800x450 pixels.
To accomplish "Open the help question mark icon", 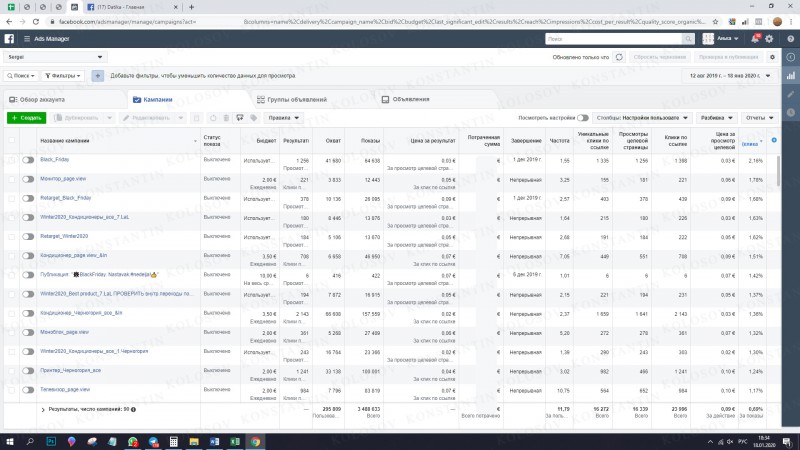I will coord(790,39).
